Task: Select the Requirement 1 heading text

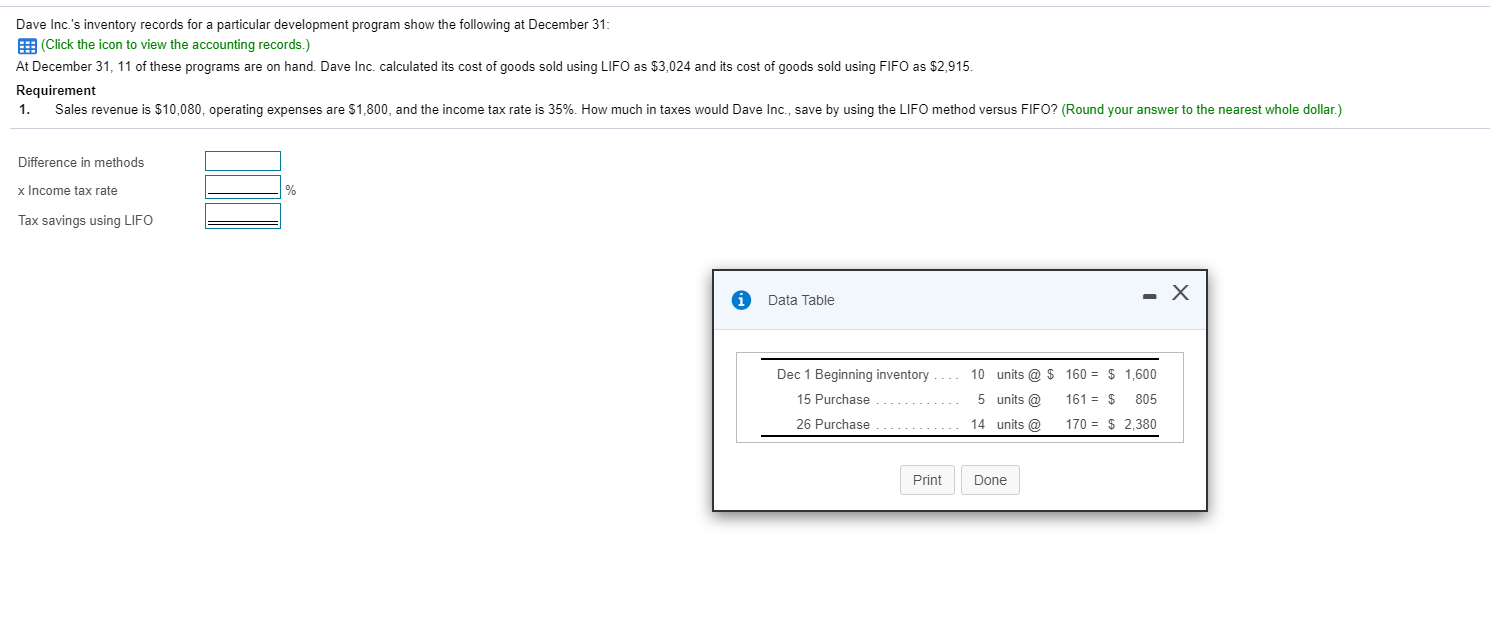Action: [55, 90]
